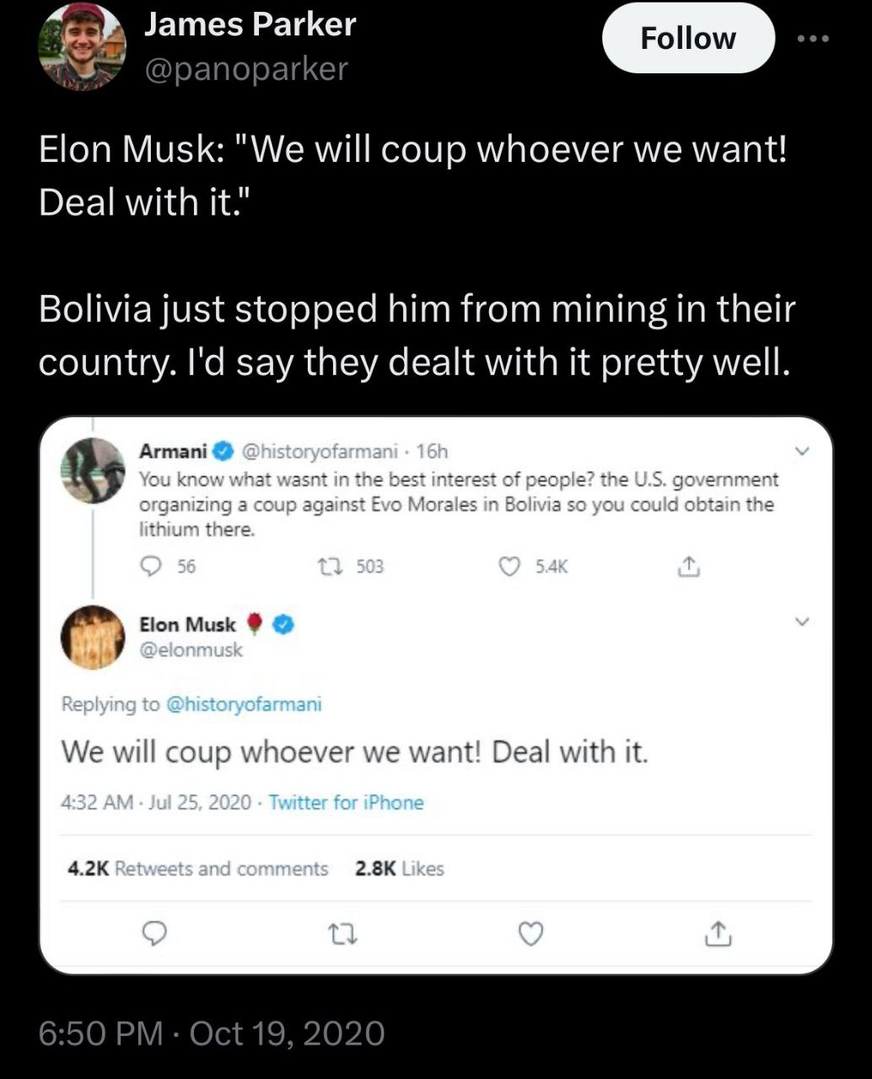Click share icon below Elon's tweet
The height and width of the screenshot is (1079, 872).
716,934
